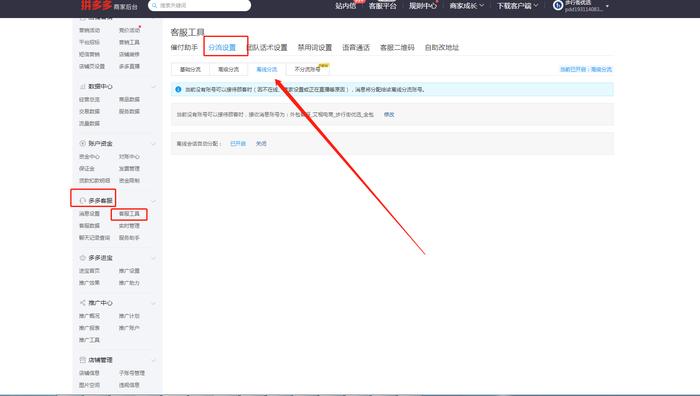The width and height of the screenshot is (700, 396).
Task: Open 图片空间 under 店铺管理
Action: pos(89,385)
